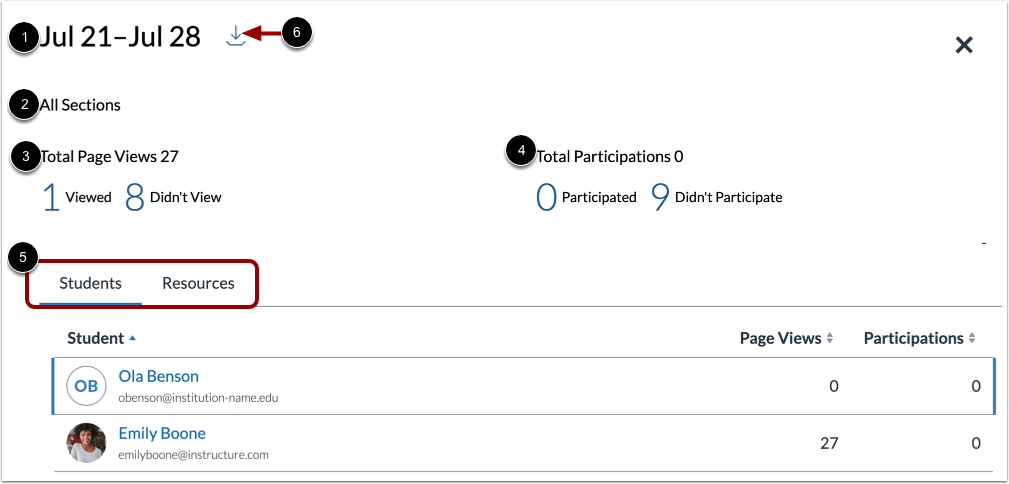Click the numbered marker 2 annotation
The width and height of the screenshot is (1009, 484).
click(x=24, y=104)
